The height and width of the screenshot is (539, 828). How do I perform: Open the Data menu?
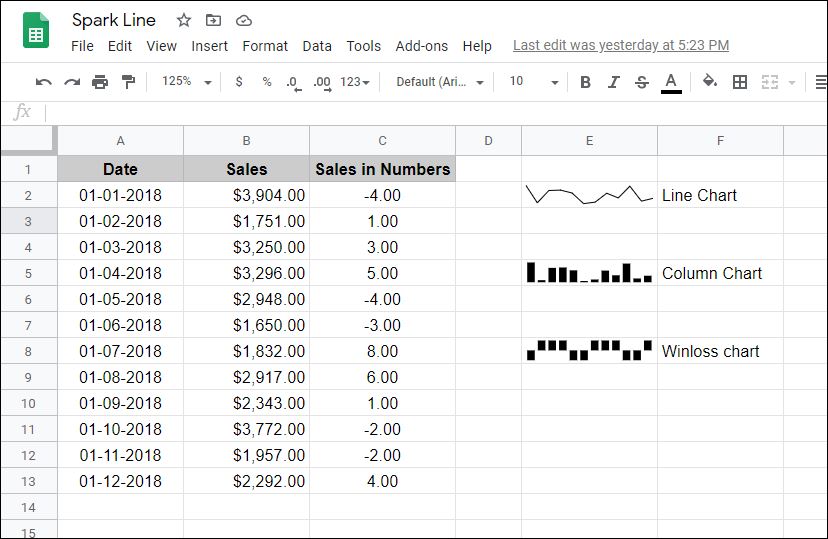[x=317, y=46]
